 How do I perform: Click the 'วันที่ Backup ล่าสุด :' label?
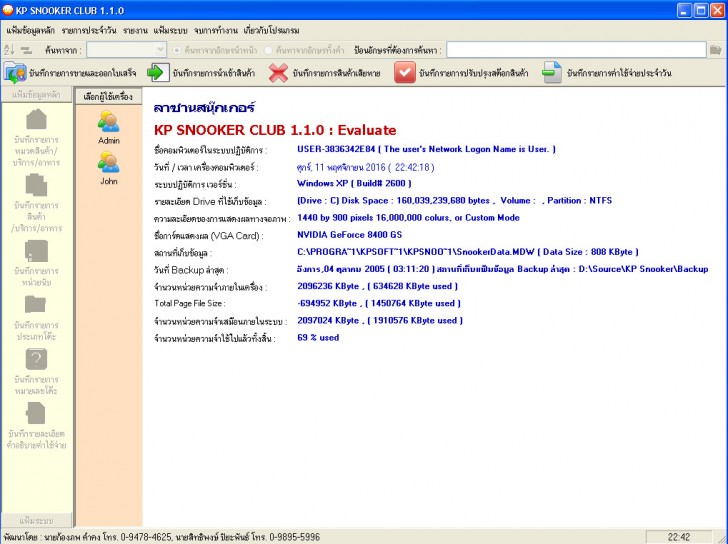point(191,270)
